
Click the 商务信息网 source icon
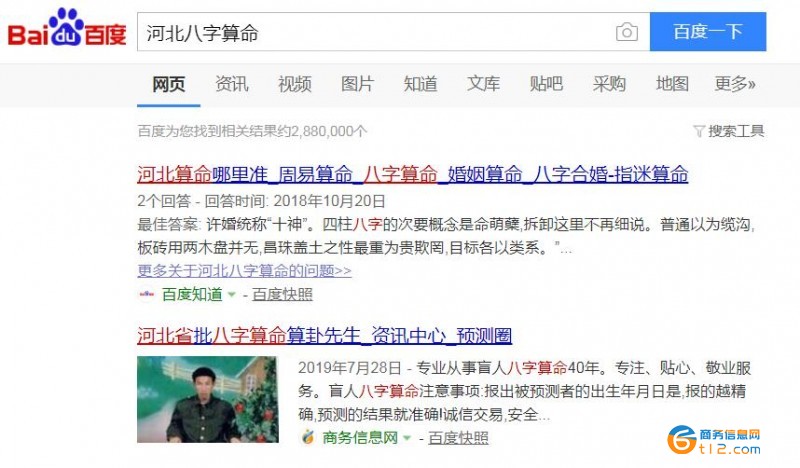[308, 437]
